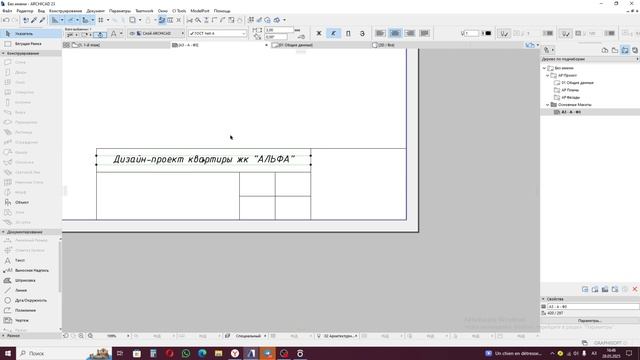
Task: Open the Параметры menu
Action: point(120,11)
